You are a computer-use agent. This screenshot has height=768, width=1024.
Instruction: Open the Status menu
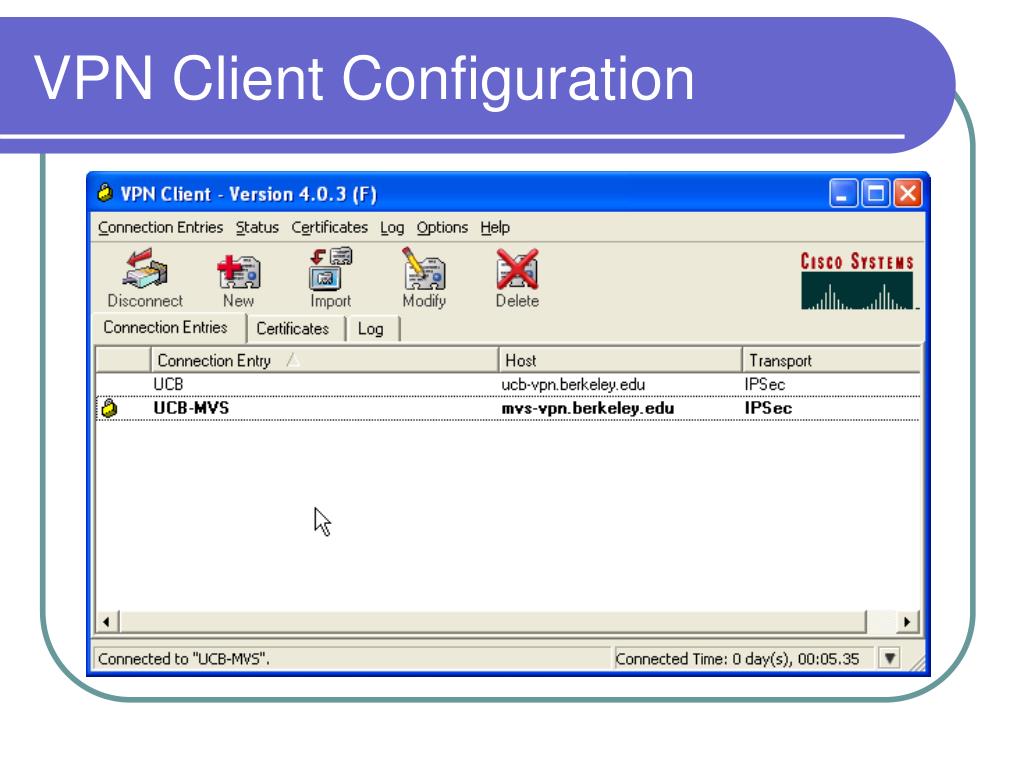pos(257,227)
